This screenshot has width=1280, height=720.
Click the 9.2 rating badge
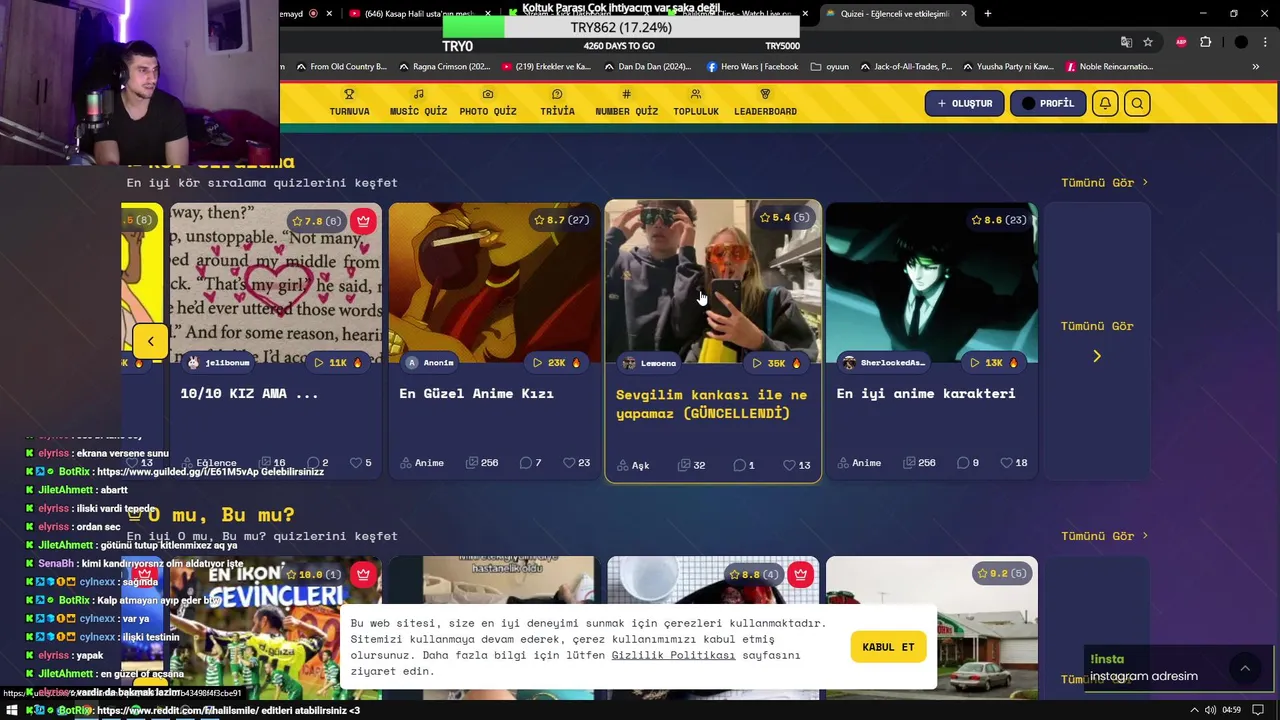pos(1002,573)
